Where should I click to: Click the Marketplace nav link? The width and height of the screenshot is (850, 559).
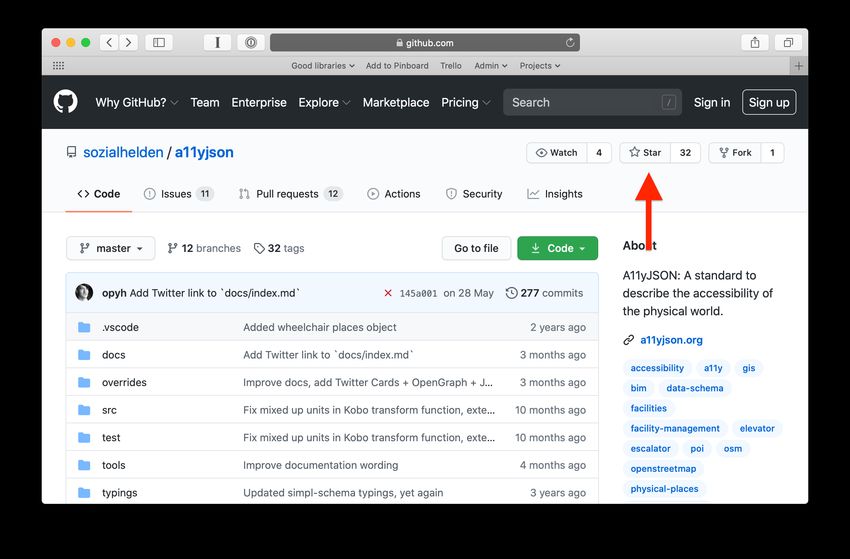(396, 102)
